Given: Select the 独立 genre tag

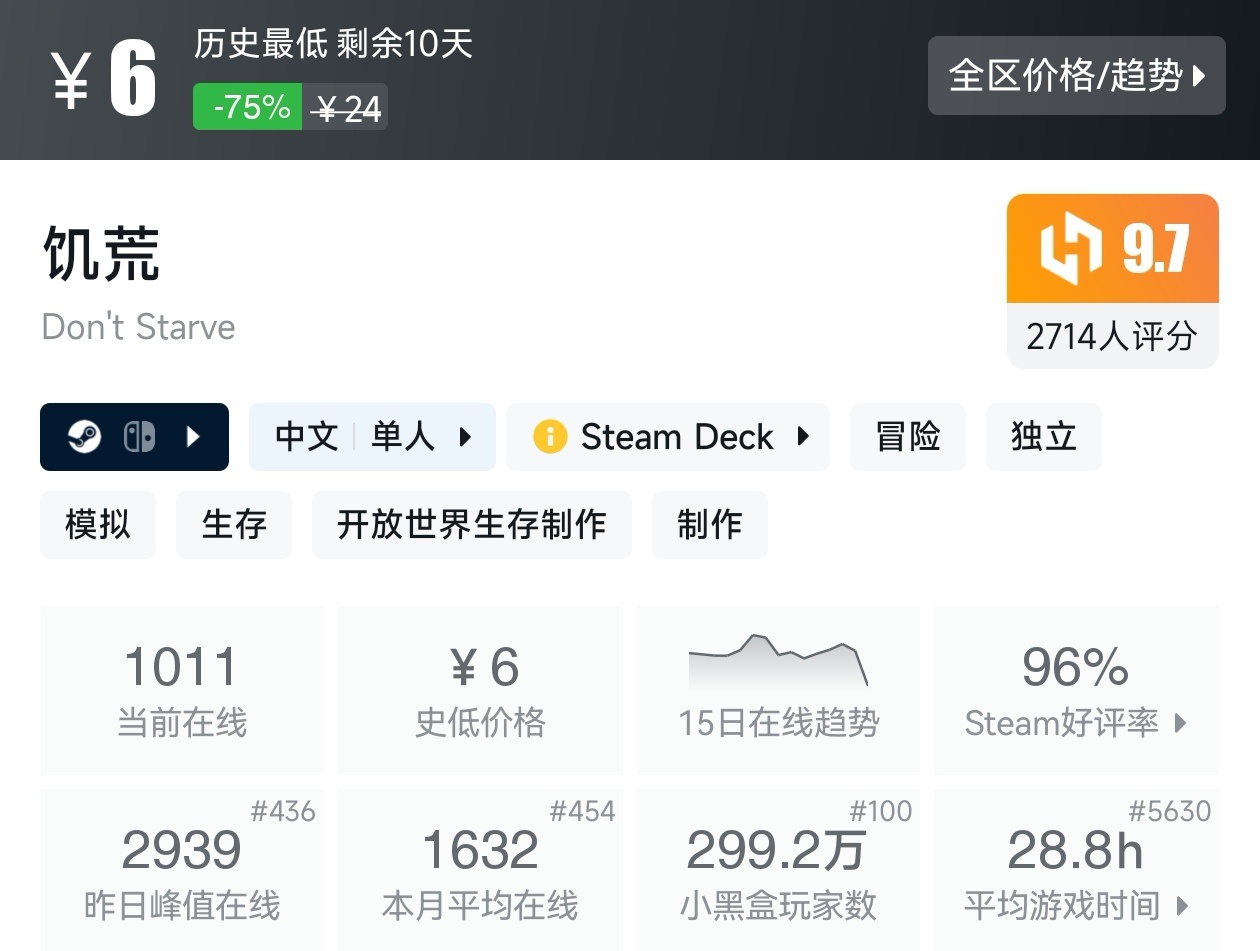Looking at the screenshot, I should point(1043,437).
